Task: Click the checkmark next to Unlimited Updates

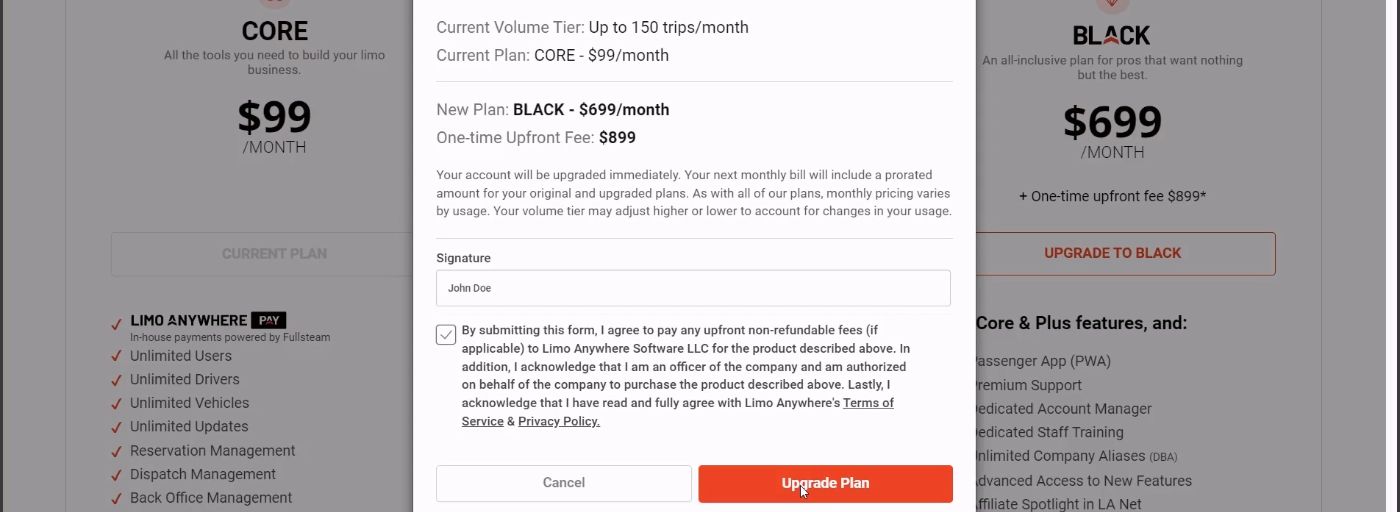Action: click(x=117, y=428)
